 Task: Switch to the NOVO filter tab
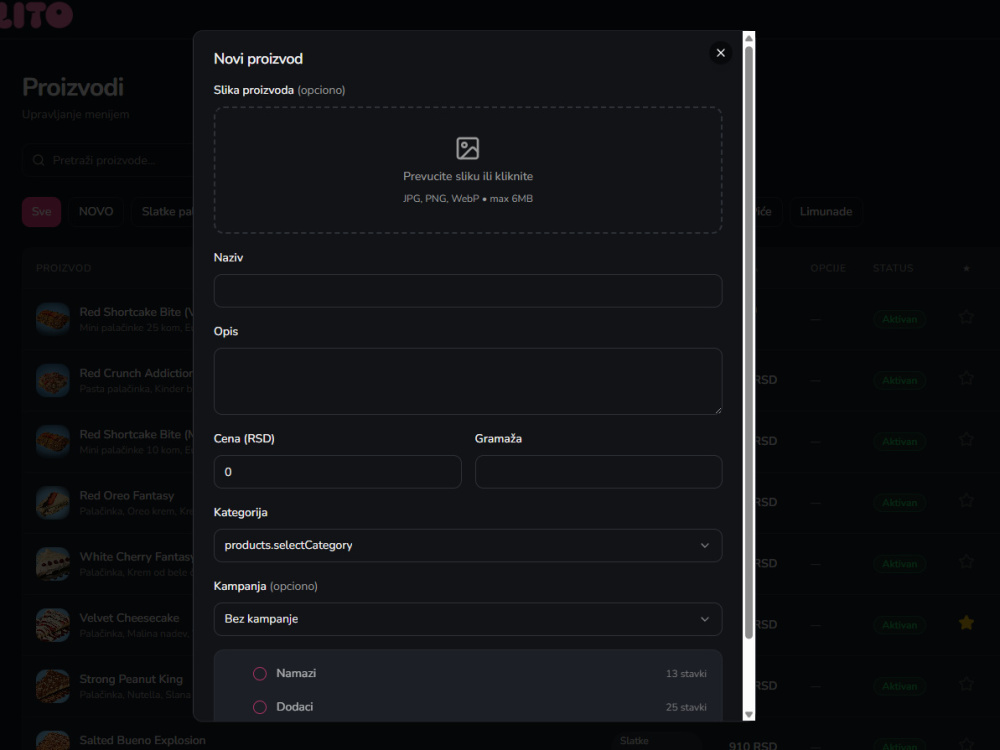96,212
